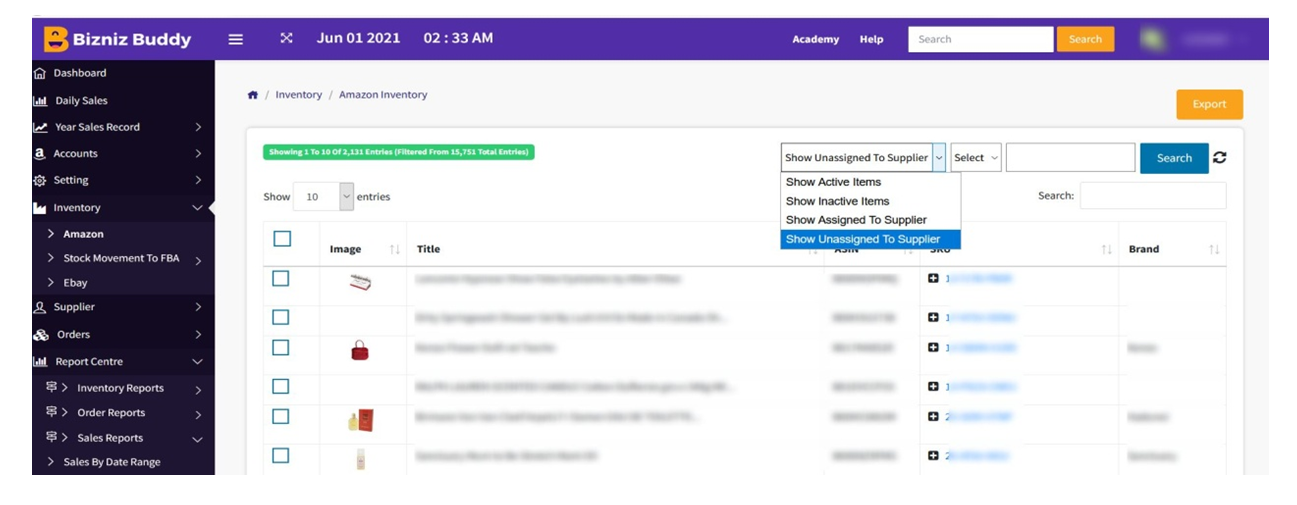This screenshot has height=505, width=1297.
Task: Select Show Assigned To Supplier option
Action: point(870,220)
